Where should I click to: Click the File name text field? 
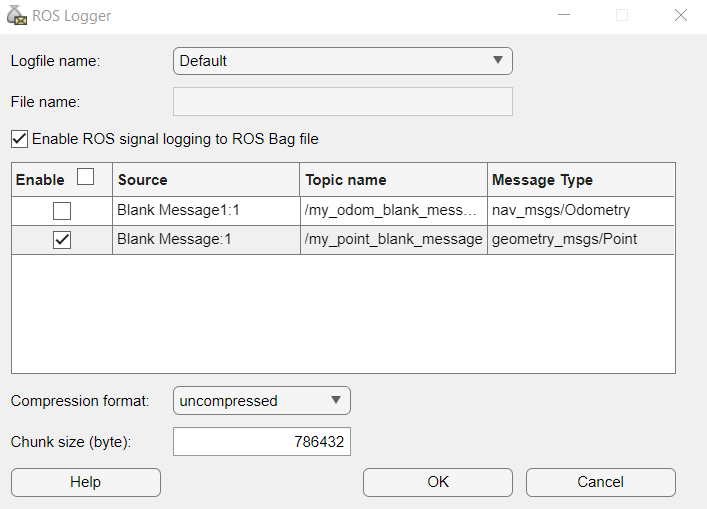coord(342,101)
